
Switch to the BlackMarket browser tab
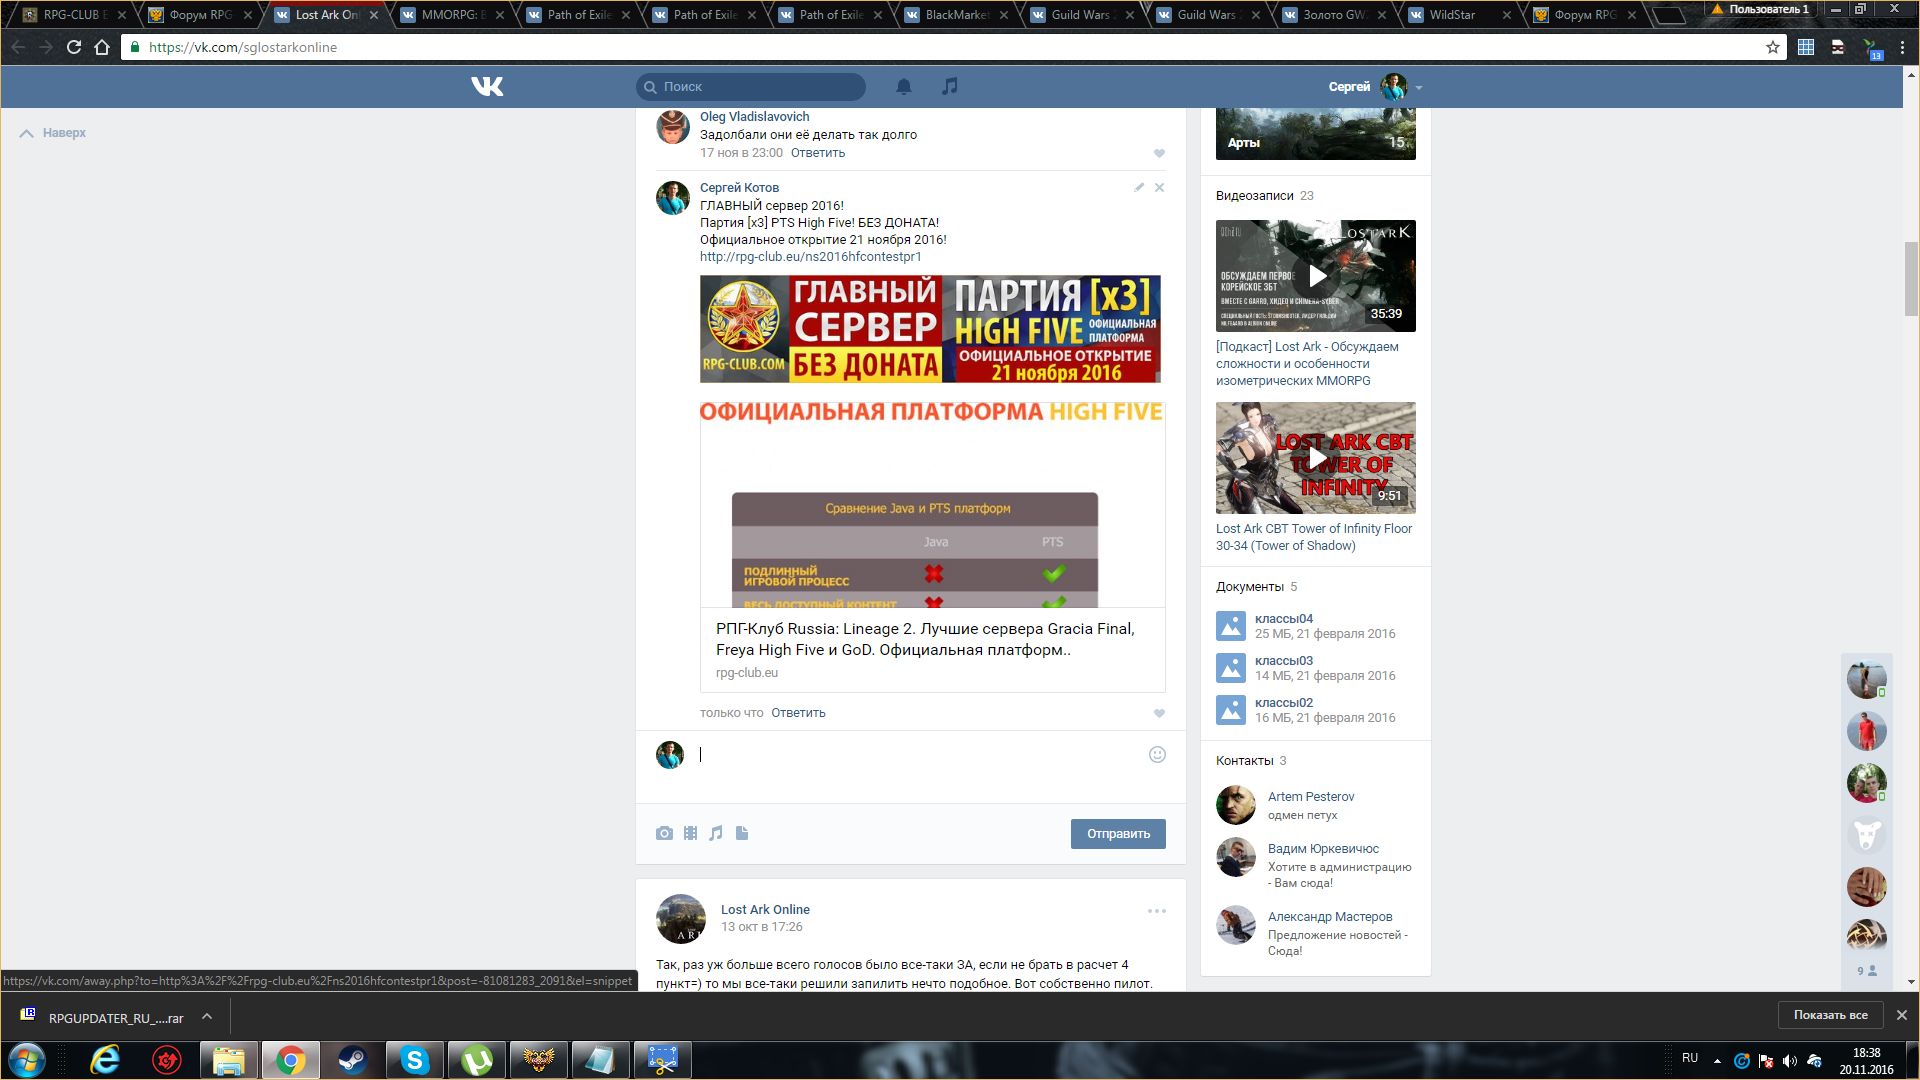tap(956, 15)
